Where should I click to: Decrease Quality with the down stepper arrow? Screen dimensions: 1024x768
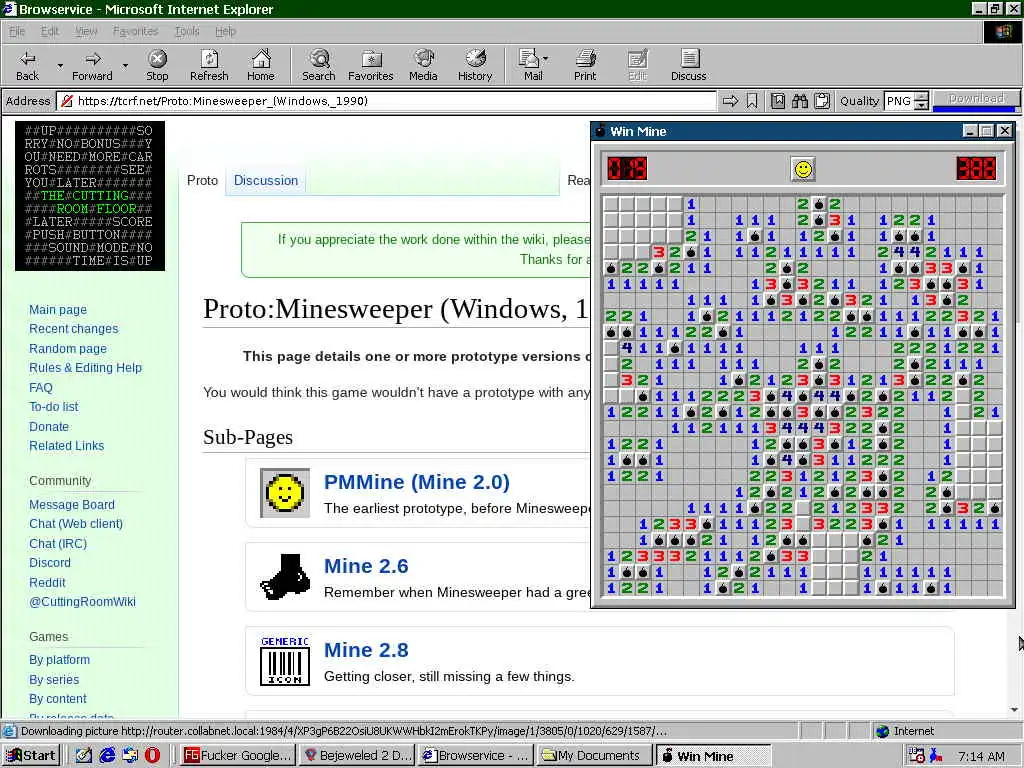click(921, 105)
